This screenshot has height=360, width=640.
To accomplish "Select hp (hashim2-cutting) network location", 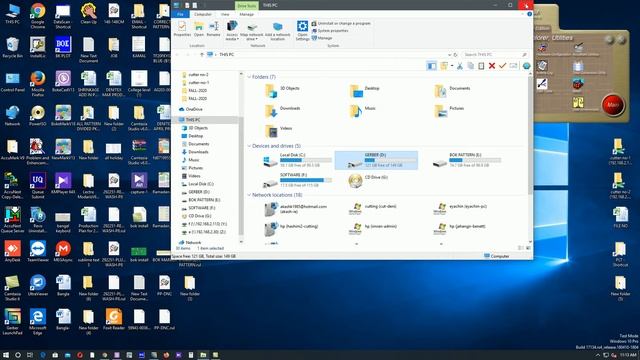I will [291, 229].
